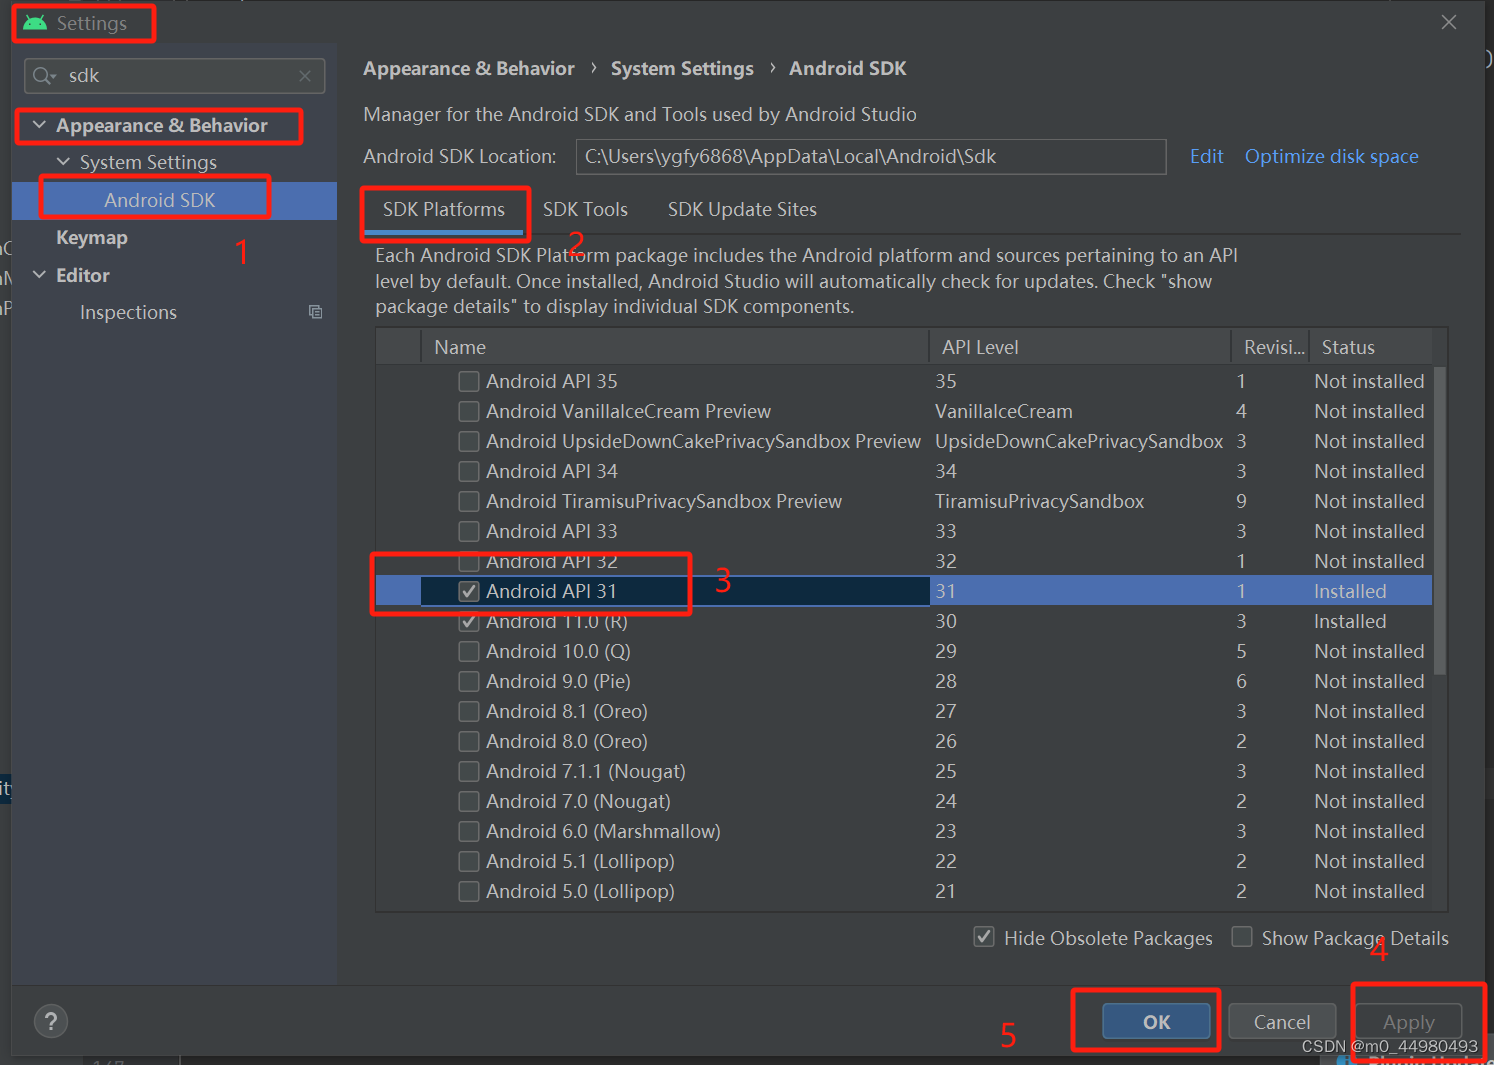The image size is (1494, 1065).
Task: Click the settings search field
Action: click(175, 76)
